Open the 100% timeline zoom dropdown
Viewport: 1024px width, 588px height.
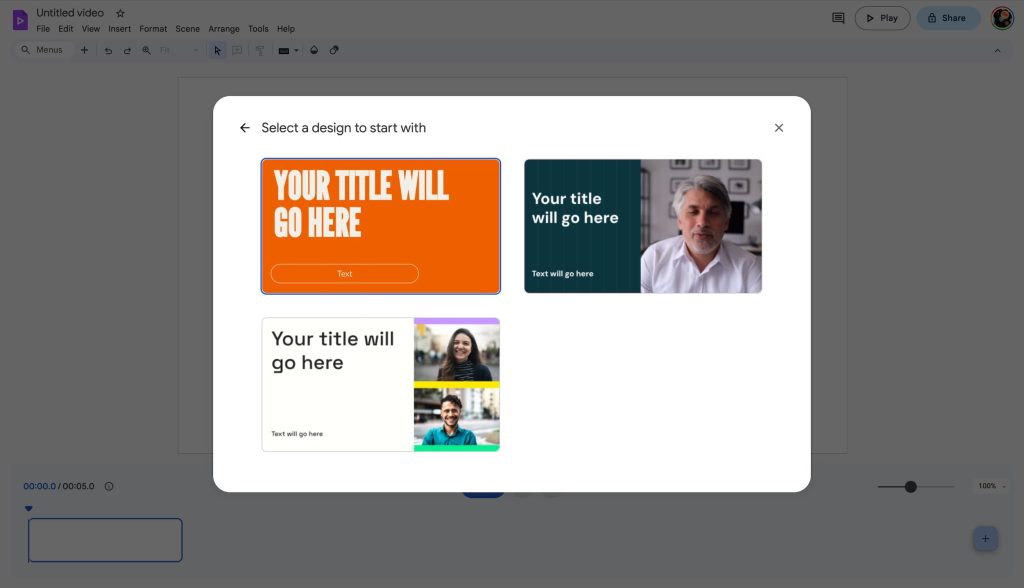[x=991, y=486]
